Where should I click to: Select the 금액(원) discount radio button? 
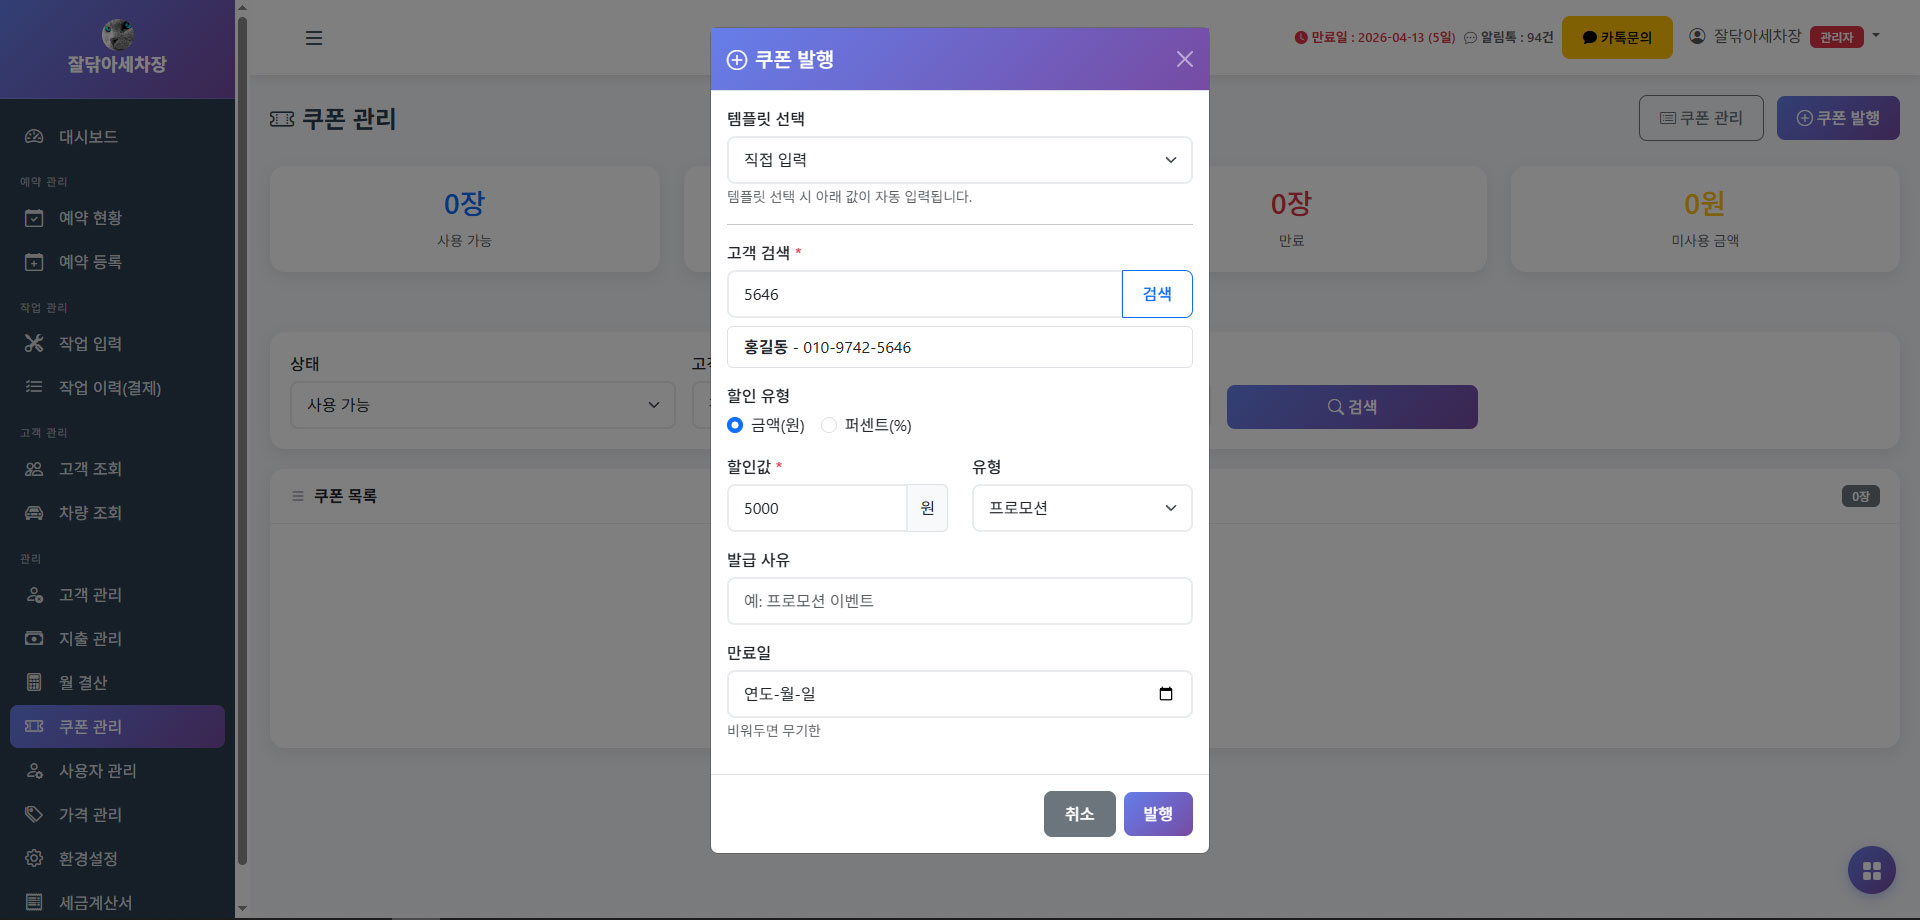735,425
